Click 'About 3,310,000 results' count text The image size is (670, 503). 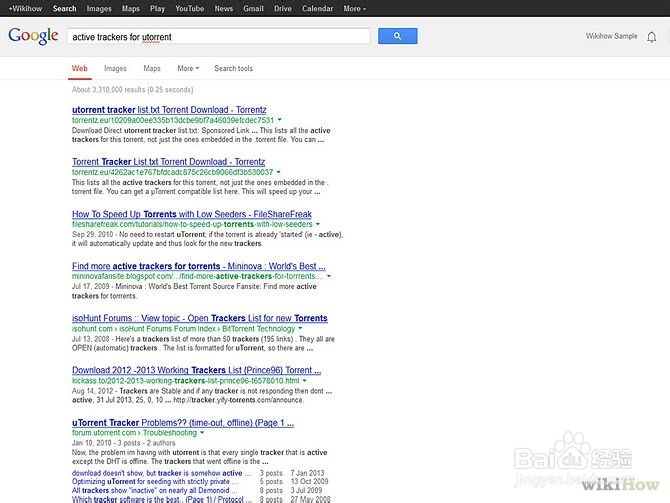[x=132, y=90]
